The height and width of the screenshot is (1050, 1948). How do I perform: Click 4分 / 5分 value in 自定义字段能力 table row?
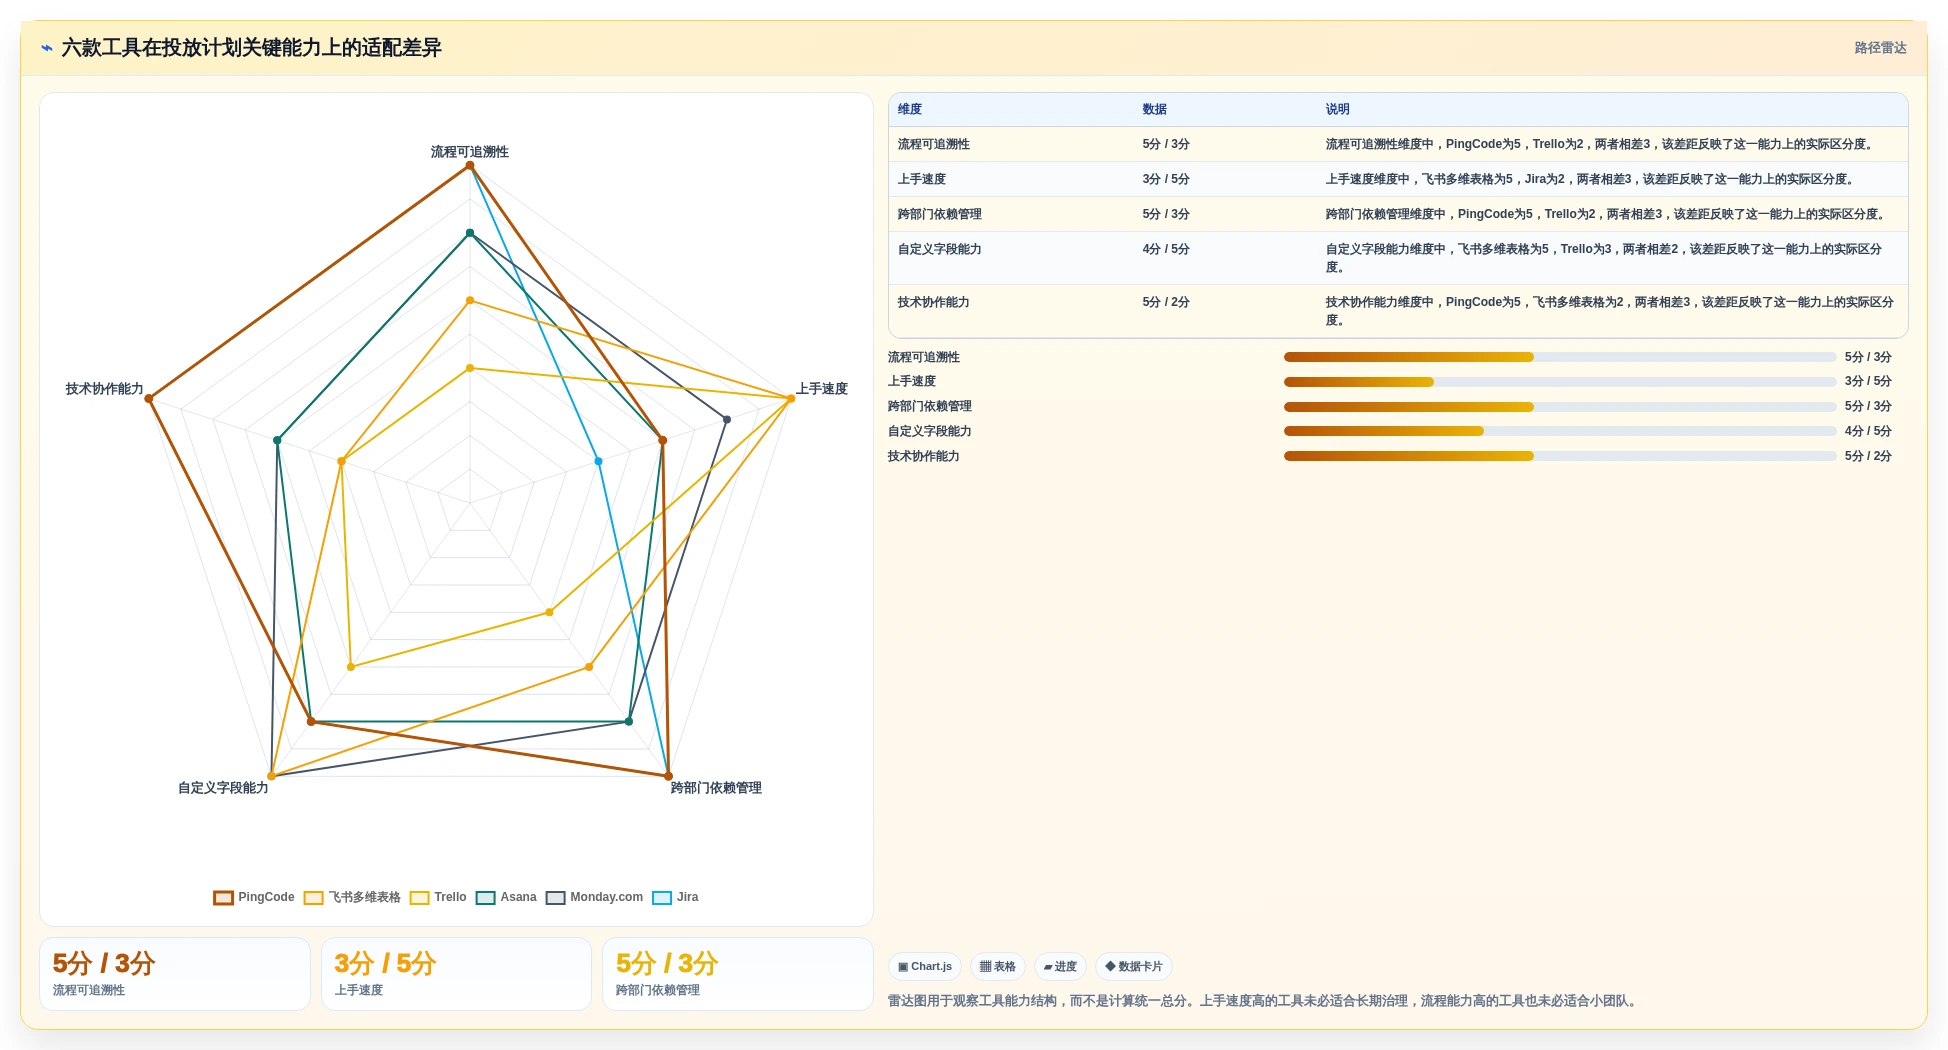click(1166, 249)
